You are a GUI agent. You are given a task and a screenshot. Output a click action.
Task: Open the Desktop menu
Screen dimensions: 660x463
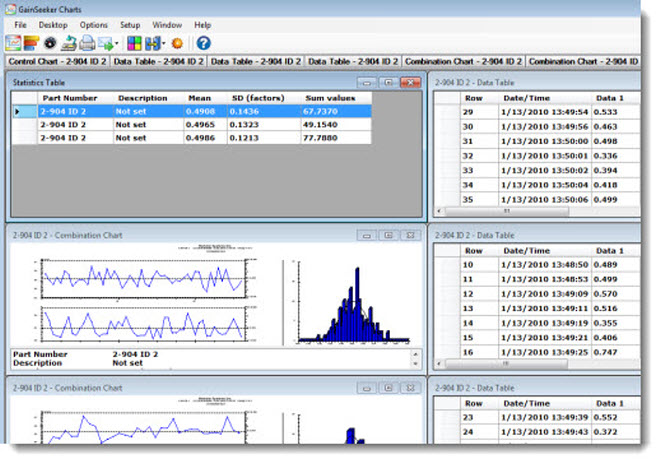point(54,24)
